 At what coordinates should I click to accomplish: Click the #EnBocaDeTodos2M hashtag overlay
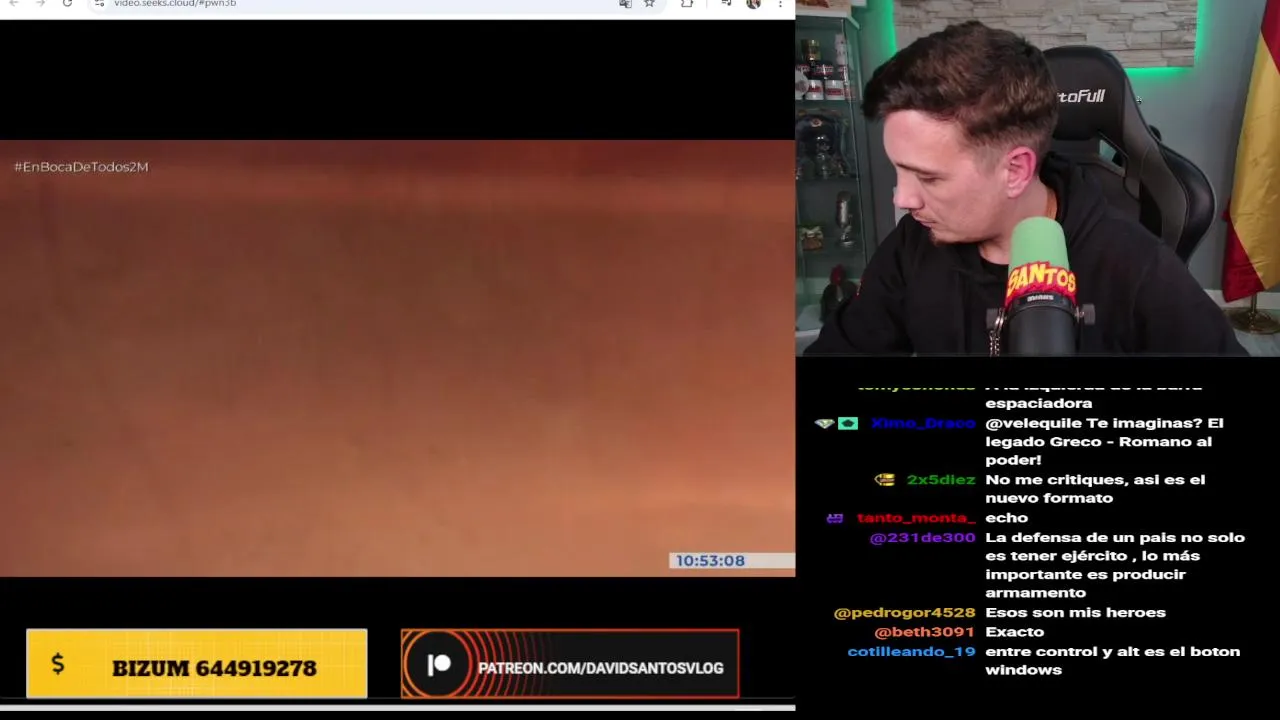click(81, 167)
